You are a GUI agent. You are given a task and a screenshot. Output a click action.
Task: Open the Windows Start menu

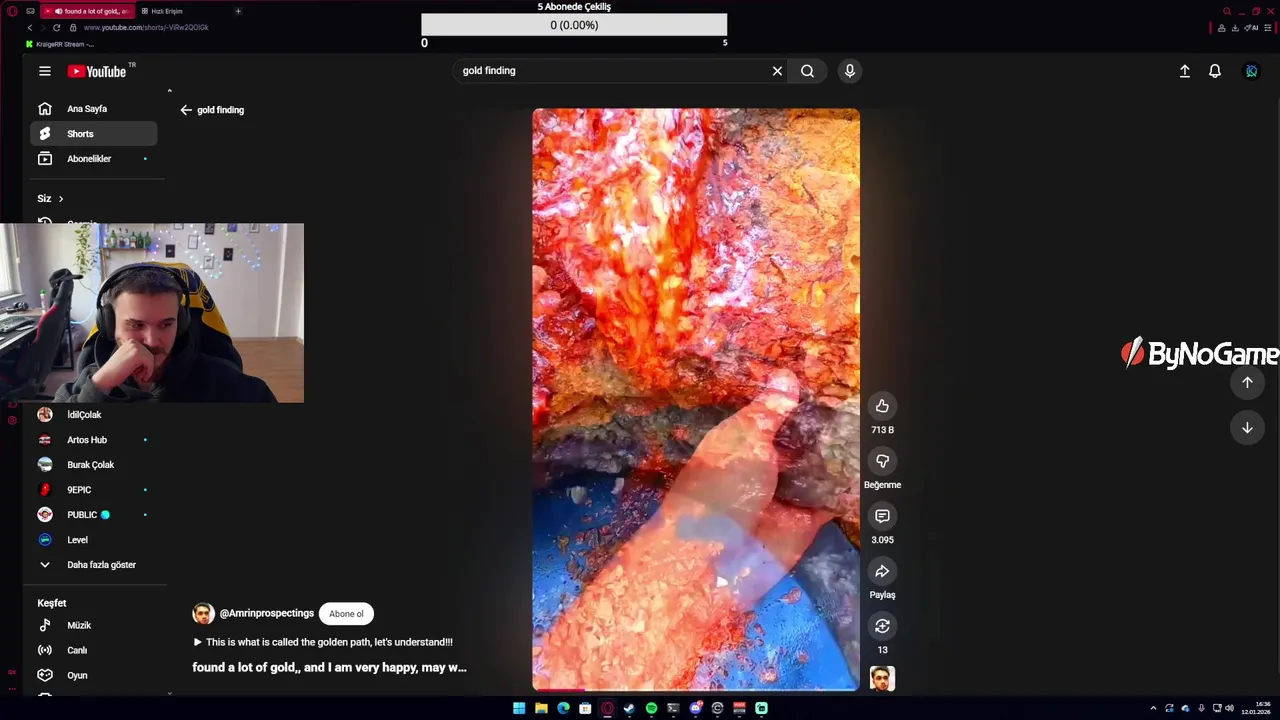(519, 708)
